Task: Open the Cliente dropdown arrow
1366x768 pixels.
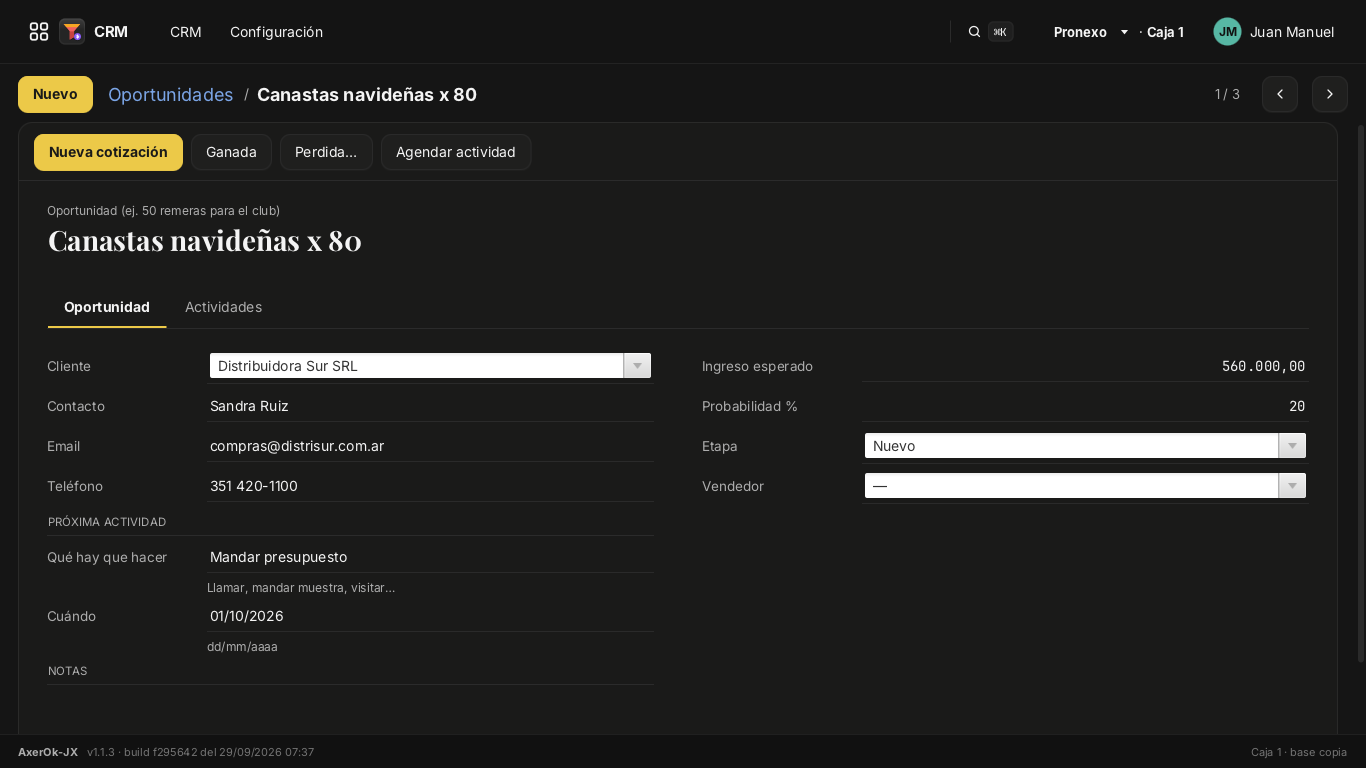Action: 637,366
